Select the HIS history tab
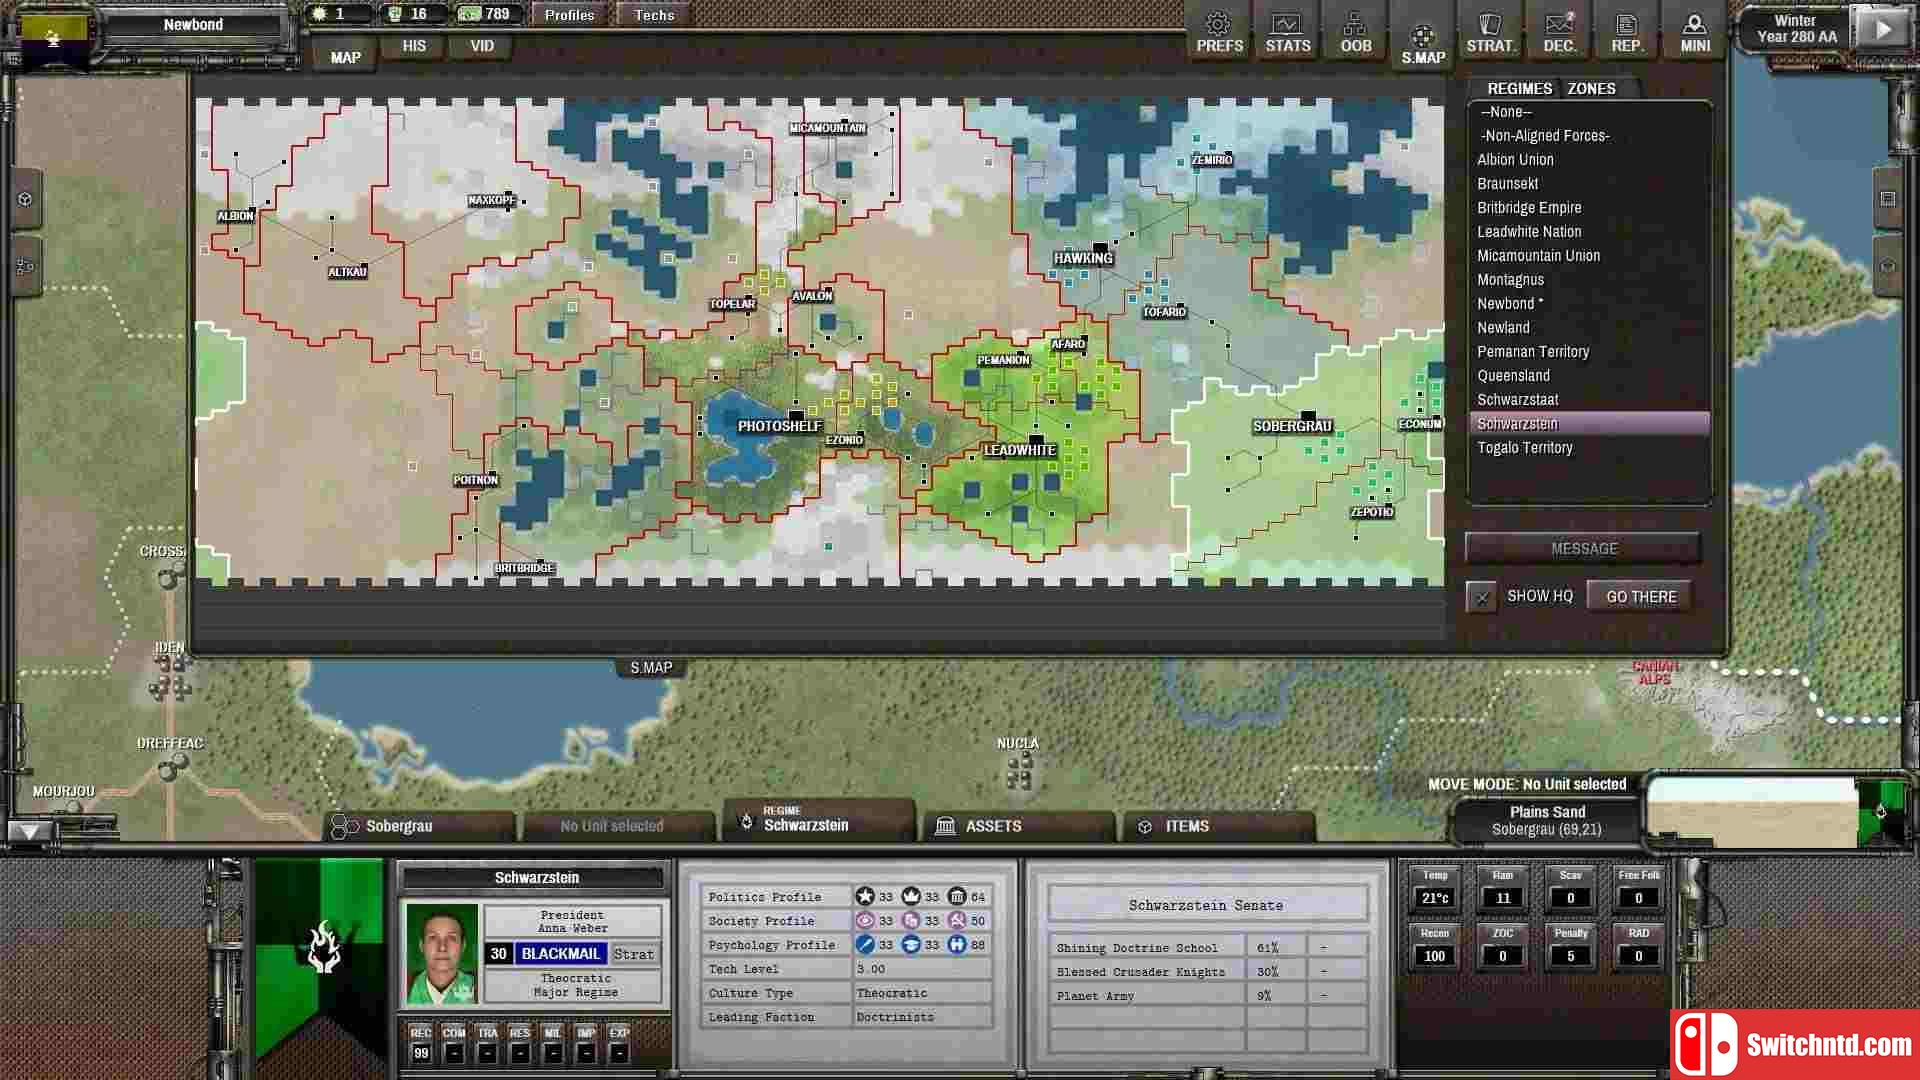The image size is (1920, 1080). click(414, 46)
